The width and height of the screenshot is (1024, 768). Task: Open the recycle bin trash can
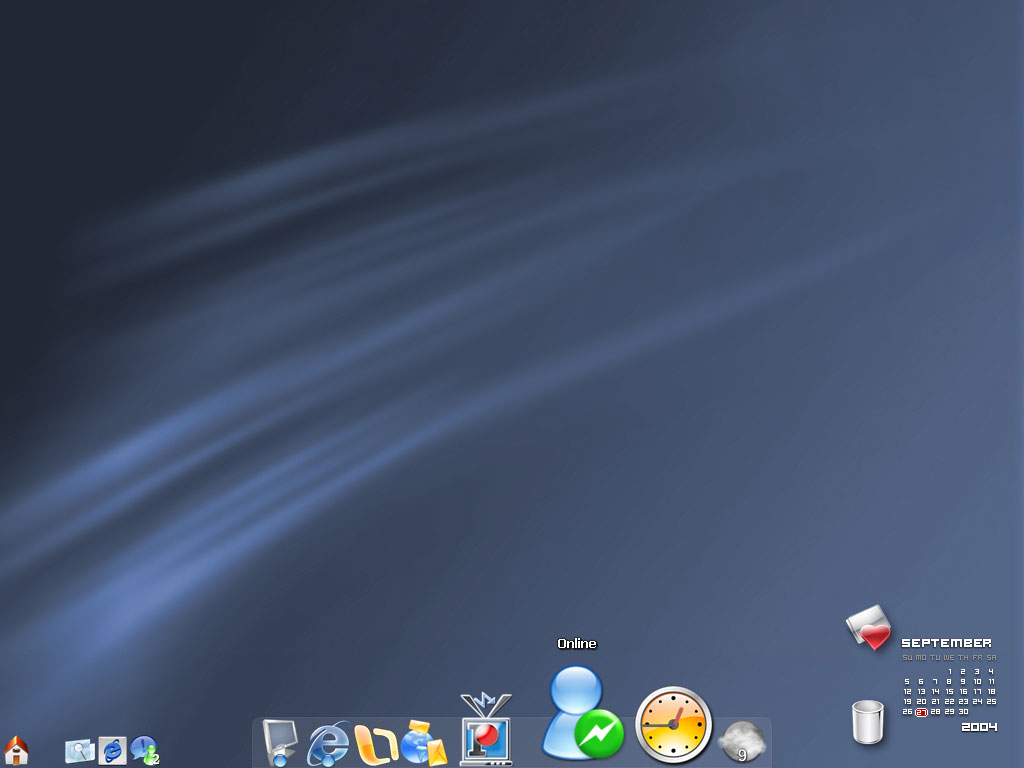point(868,721)
